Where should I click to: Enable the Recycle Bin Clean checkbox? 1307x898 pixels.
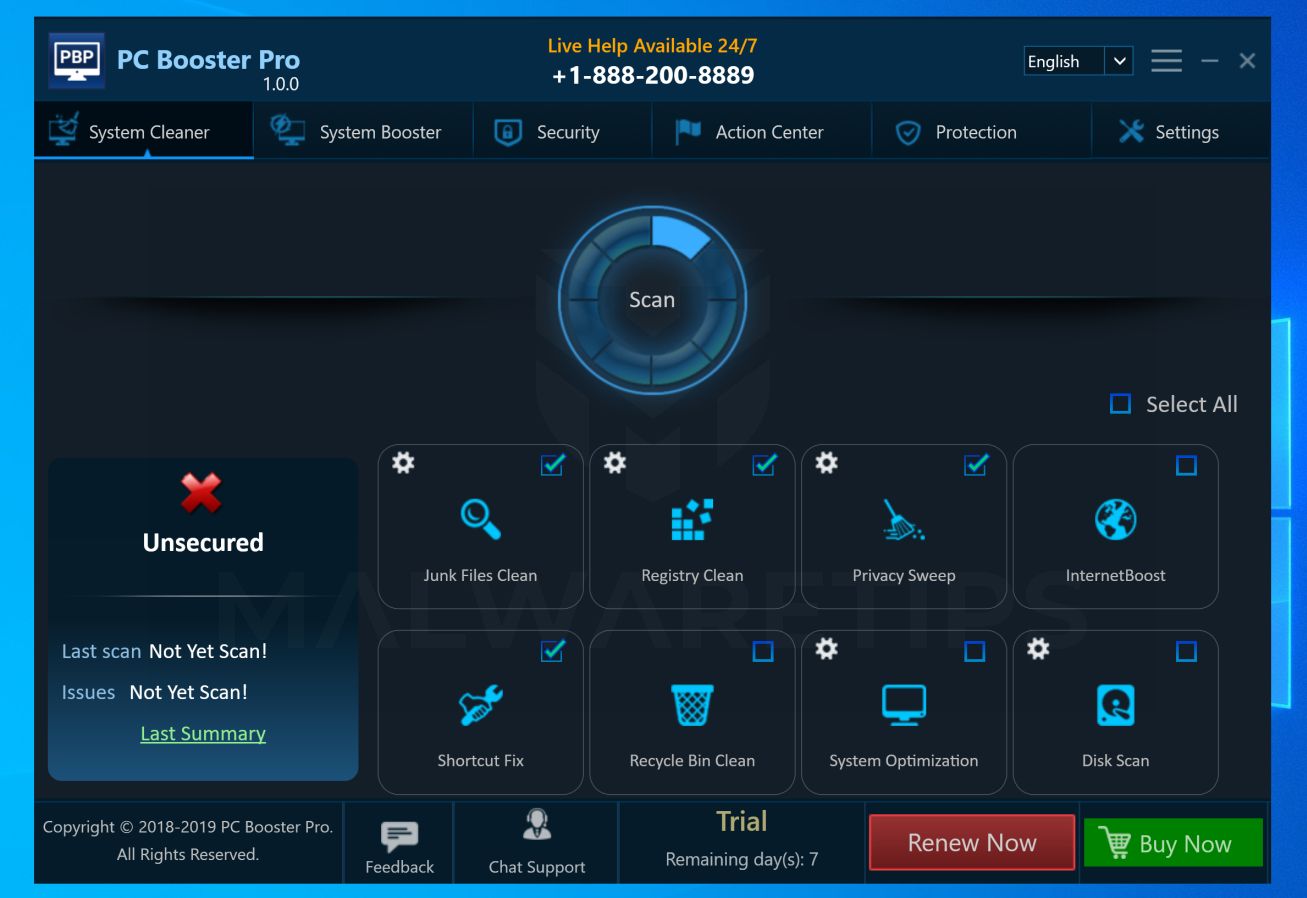click(763, 652)
